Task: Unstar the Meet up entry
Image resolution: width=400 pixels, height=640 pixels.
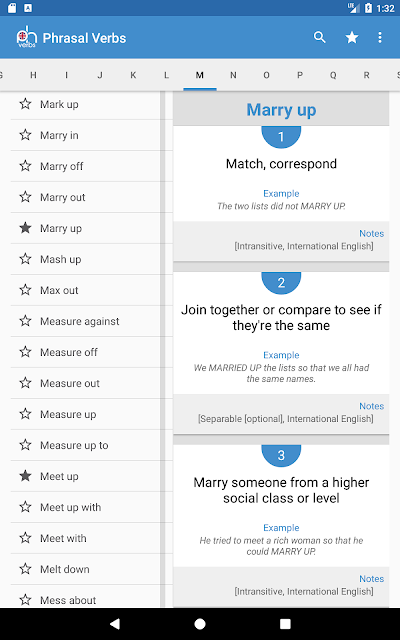Action: (x=25, y=476)
